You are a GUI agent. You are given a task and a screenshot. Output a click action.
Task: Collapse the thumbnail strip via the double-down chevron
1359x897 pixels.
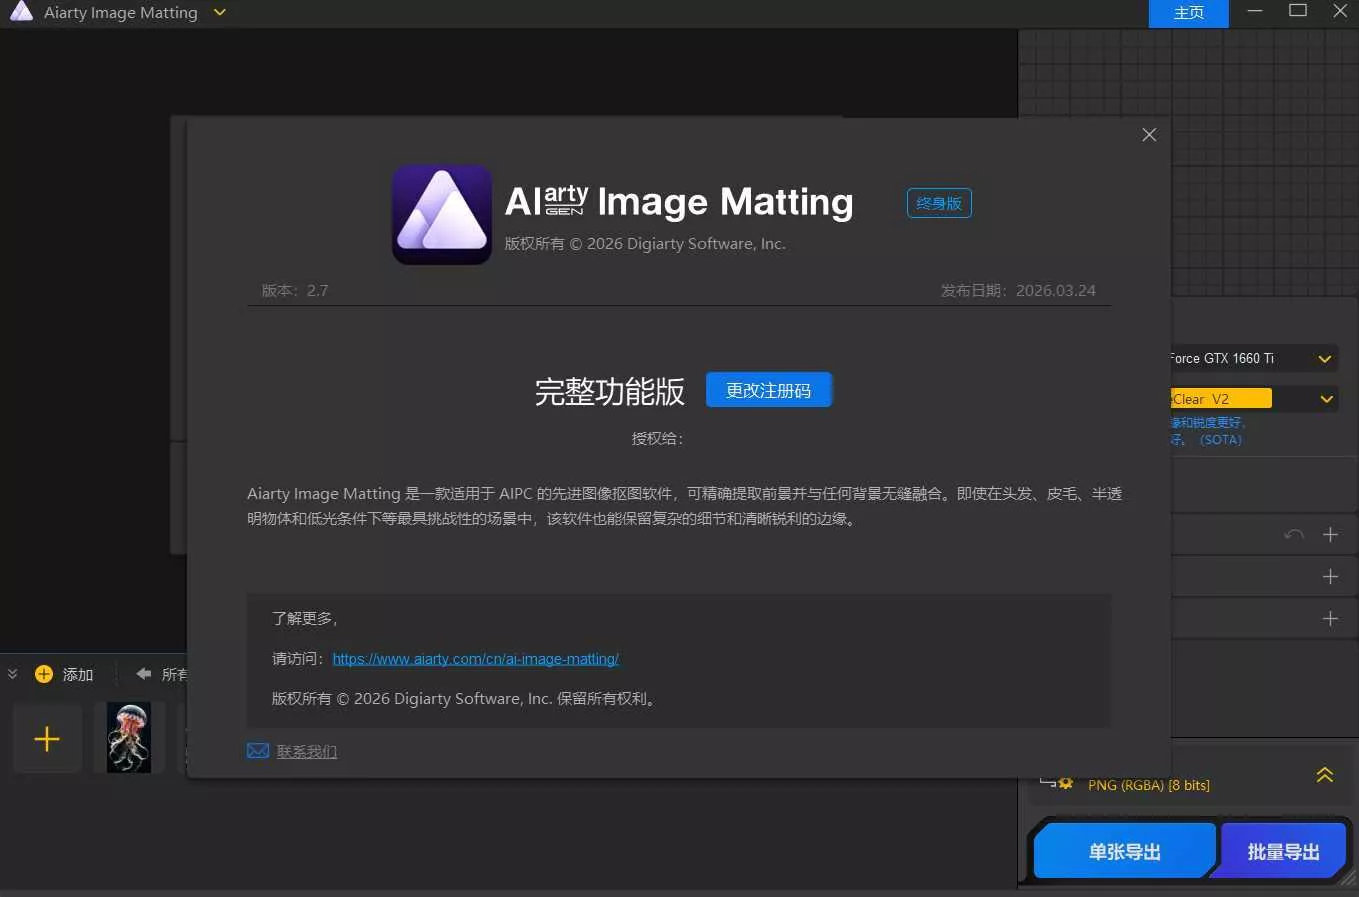coord(12,674)
